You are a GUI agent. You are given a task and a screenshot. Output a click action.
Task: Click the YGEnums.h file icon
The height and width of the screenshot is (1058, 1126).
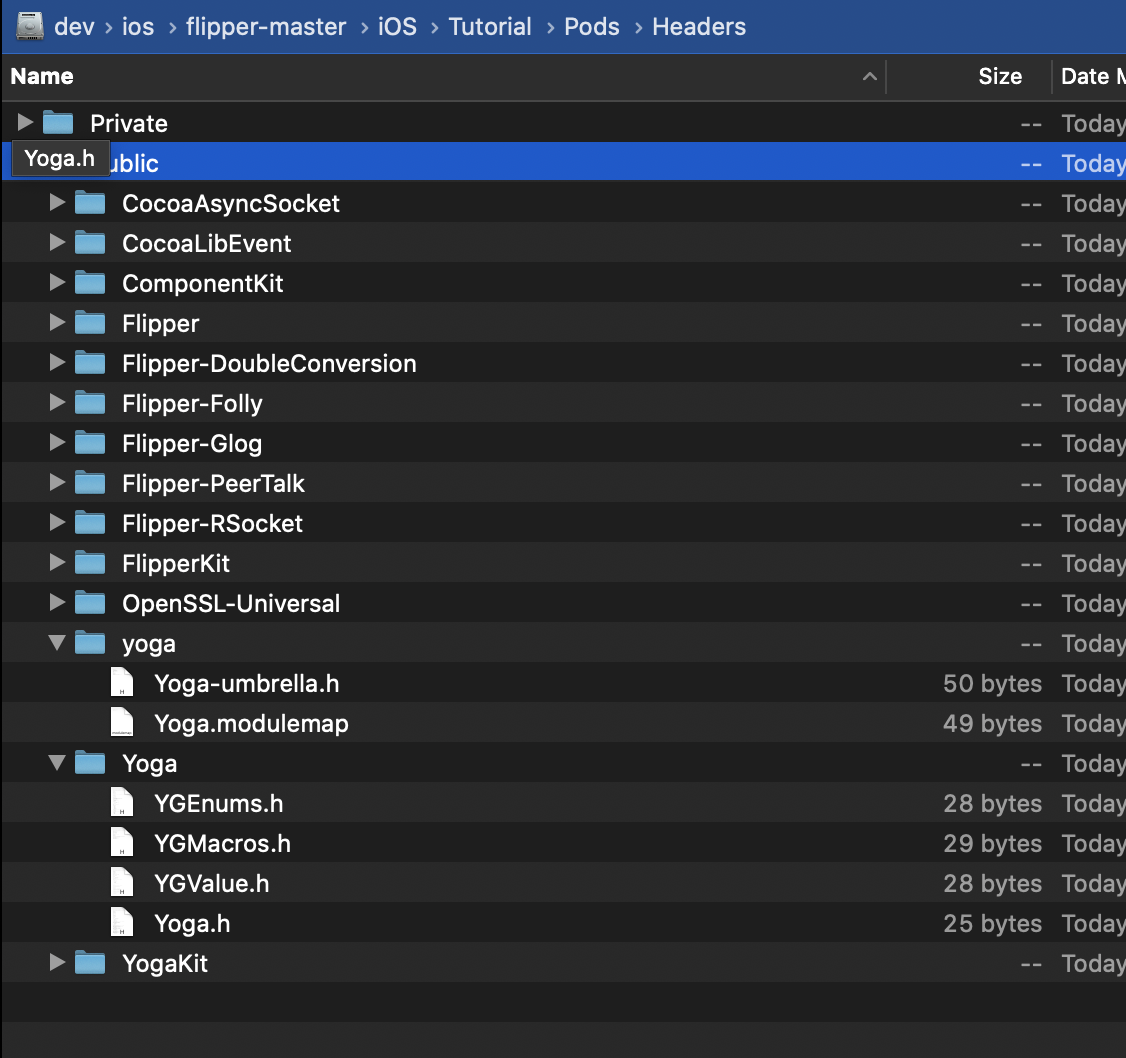tap(122, 802)
